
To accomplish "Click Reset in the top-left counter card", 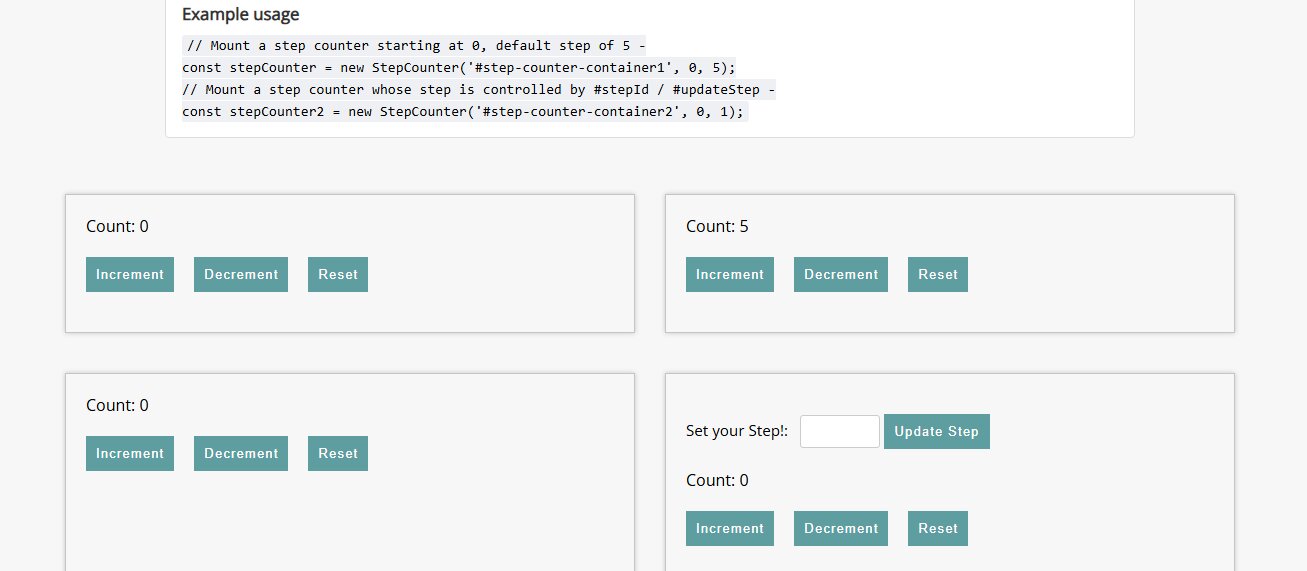I will pos(338,275).
